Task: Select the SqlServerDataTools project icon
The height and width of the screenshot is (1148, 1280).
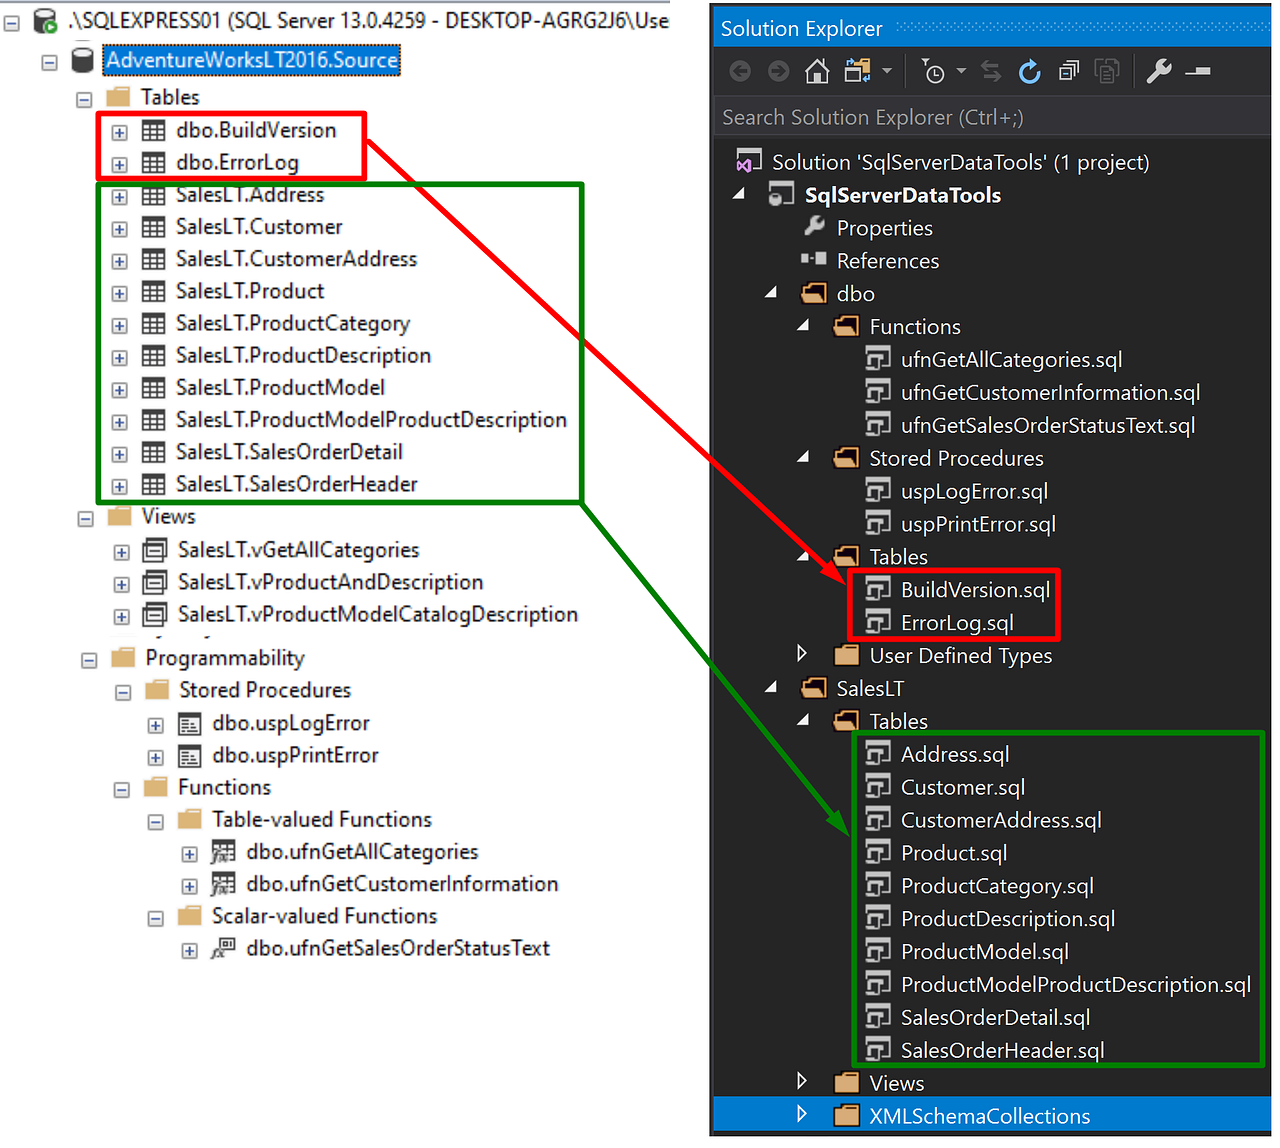Action: (780, 195)
